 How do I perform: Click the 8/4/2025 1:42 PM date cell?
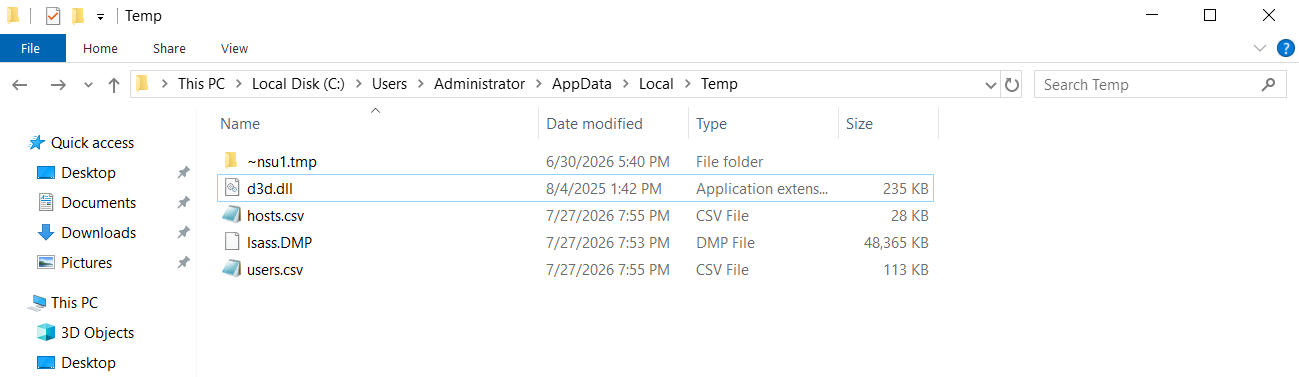(603, 189)
